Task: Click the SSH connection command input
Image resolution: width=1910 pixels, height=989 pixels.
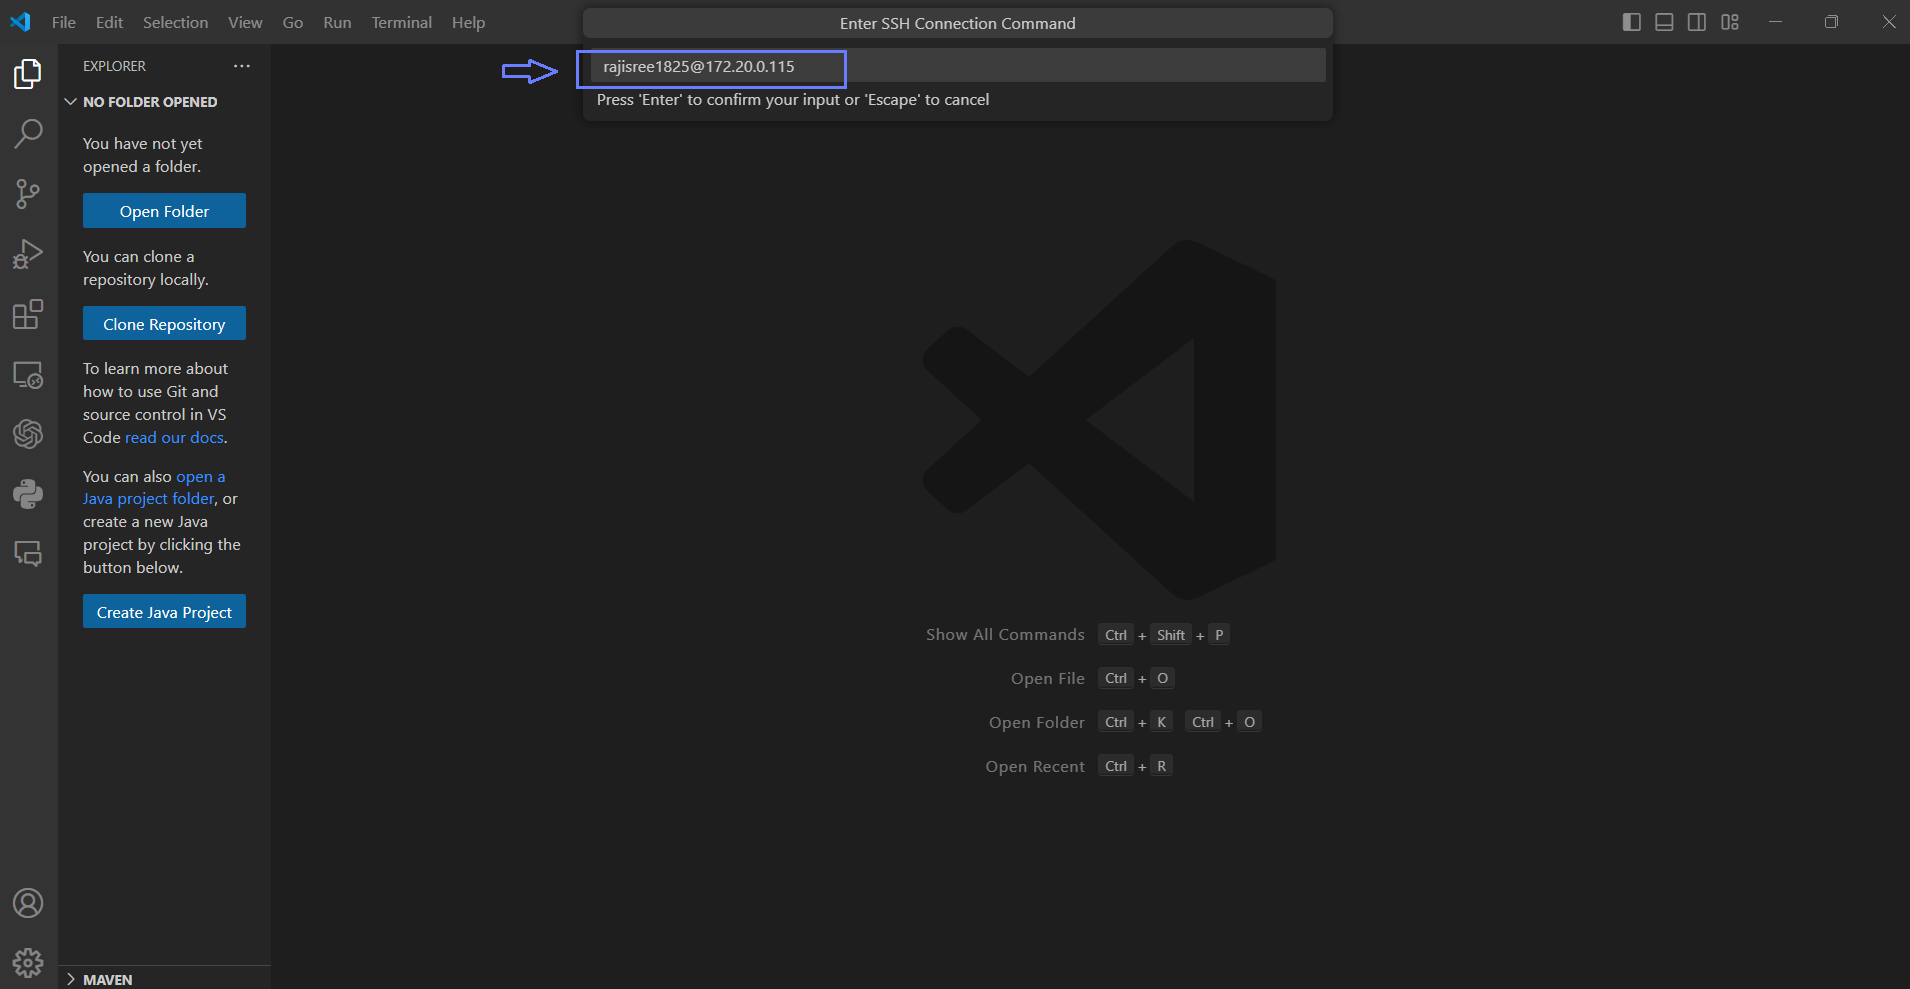Action: coord(955,66)
